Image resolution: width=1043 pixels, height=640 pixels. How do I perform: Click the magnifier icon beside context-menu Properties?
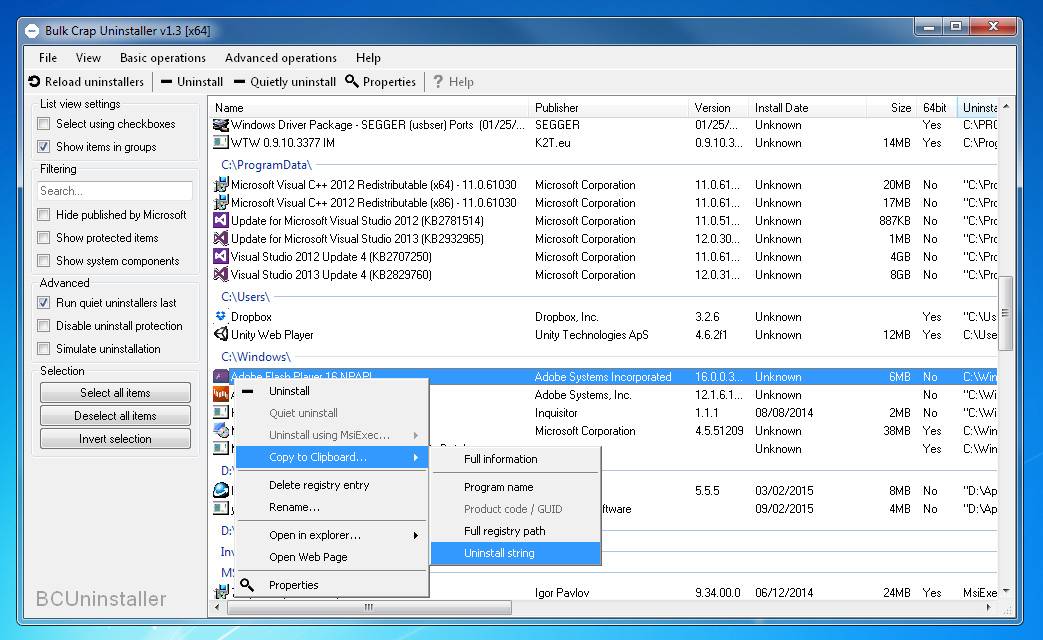click(x=247, y=585)
